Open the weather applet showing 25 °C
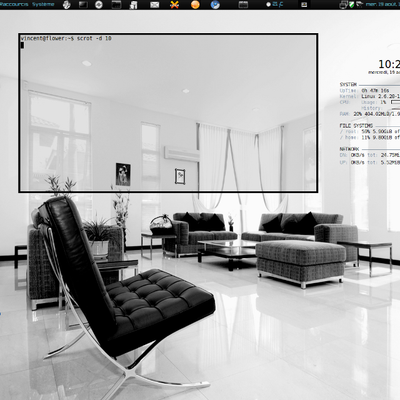 pos(275,4)
